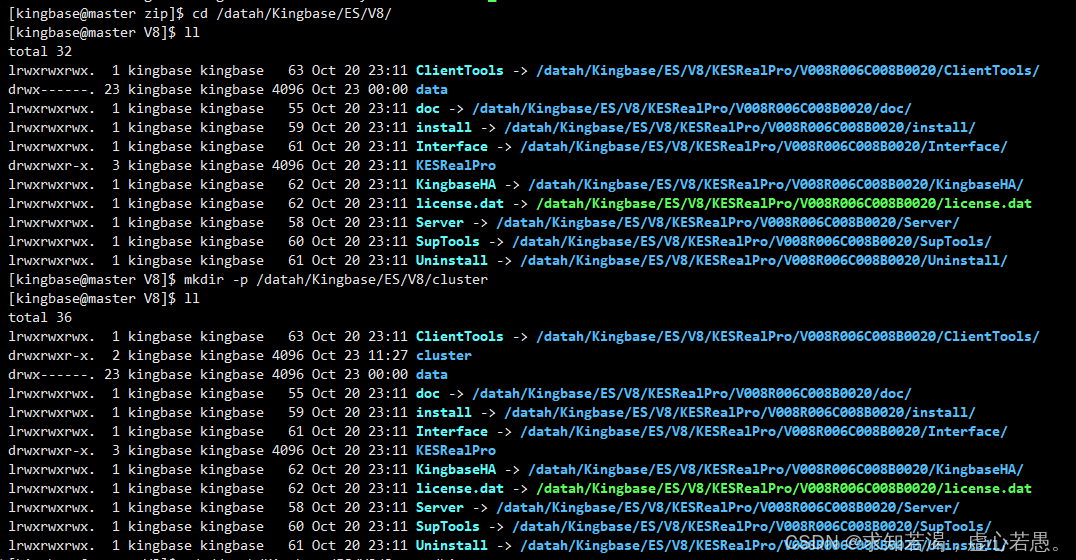The width and height of the screenshot is (1076, 560).
Task: Click 'KESRealPro' directory in the total 36 listing
Action: [456, 451]
